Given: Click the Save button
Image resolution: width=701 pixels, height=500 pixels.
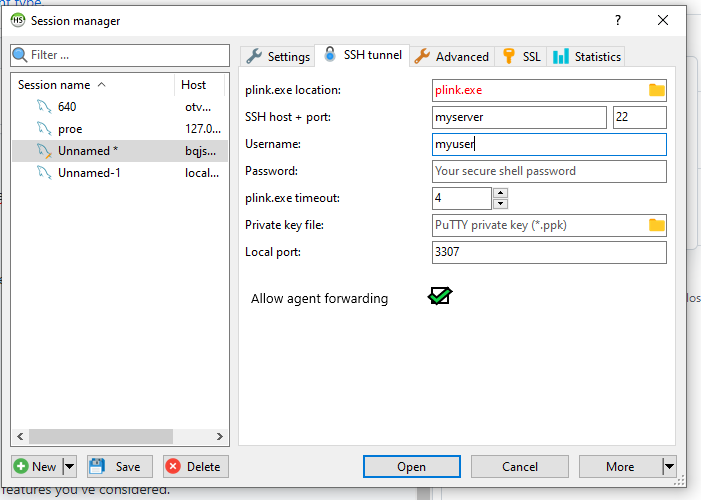Looking at the screenshot, I should point(120,466).
